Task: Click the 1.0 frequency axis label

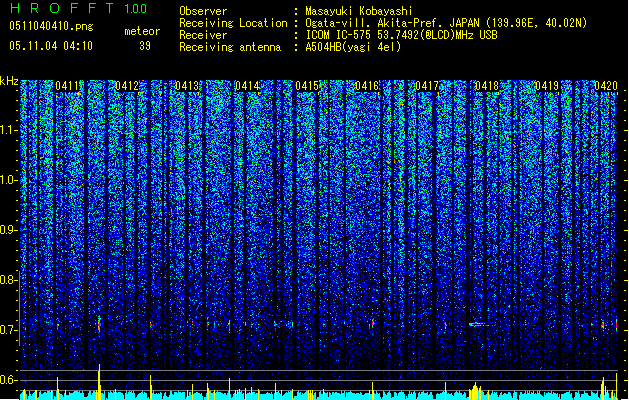Action: (x=9, y=180)
